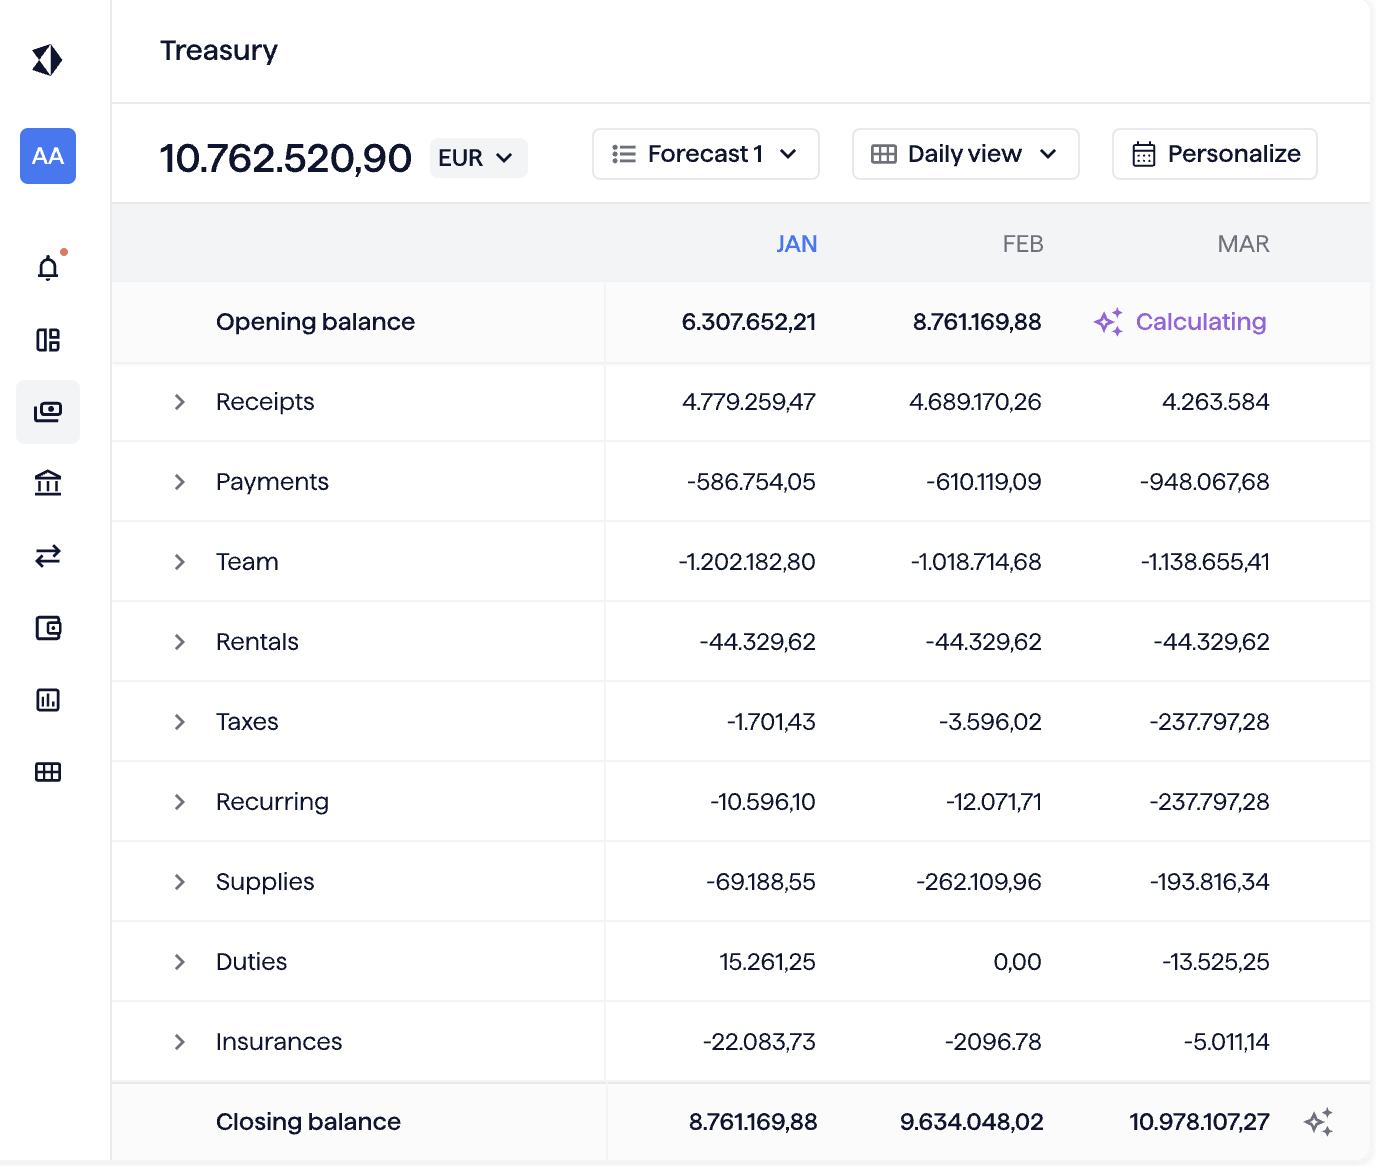Click the sparkle icon next to Closing balance

1322,1121
